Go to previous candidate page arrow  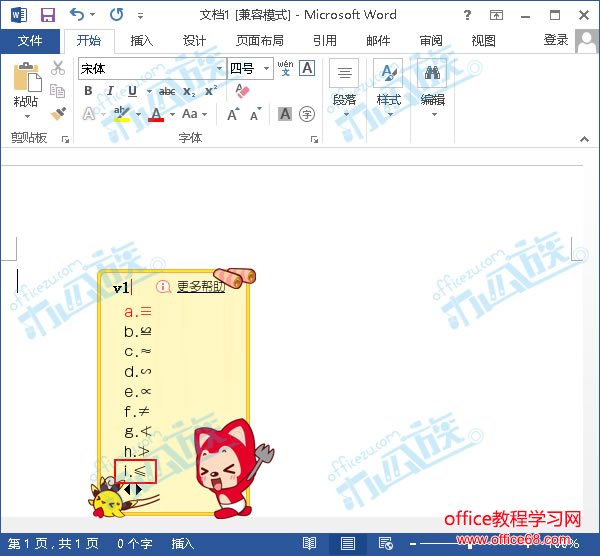point(127,489)
